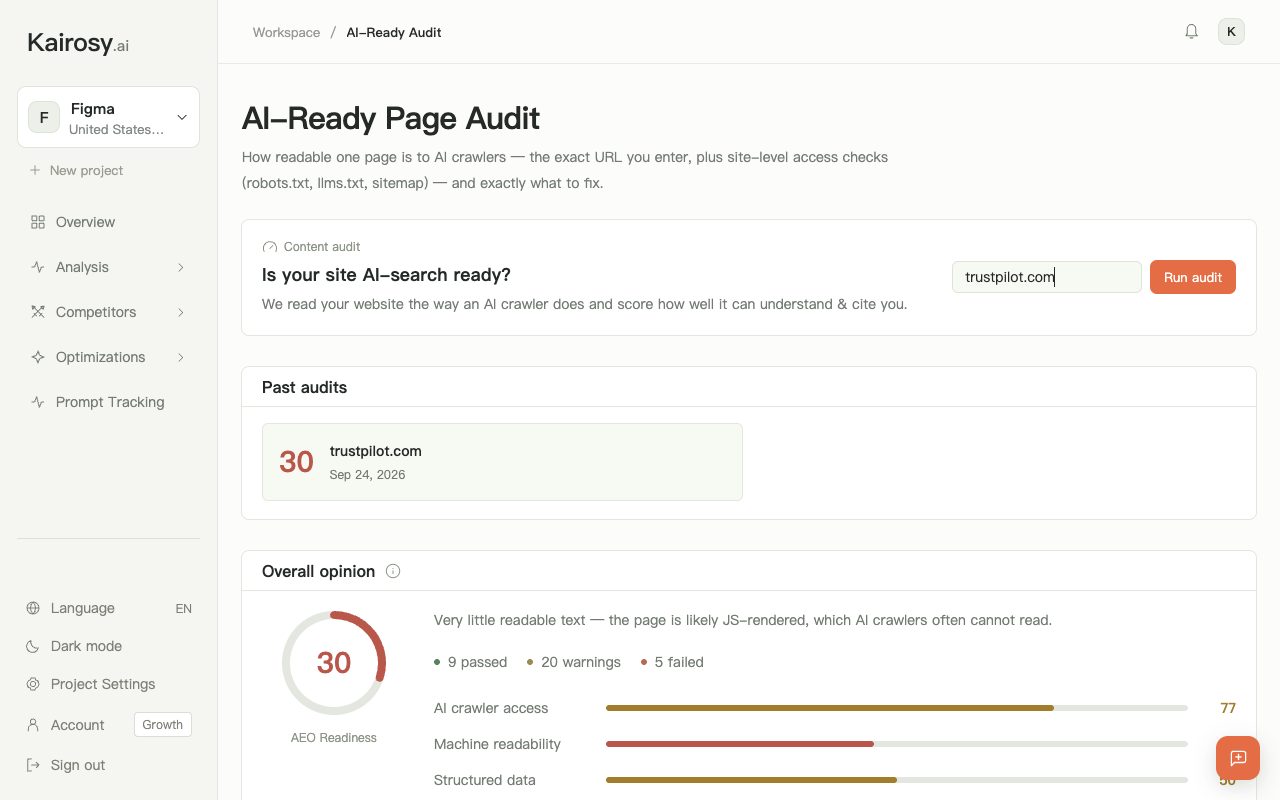
Task: Expand the Optimizations submenu chevron
Action: pyautogui.click(x=181, y=357)
